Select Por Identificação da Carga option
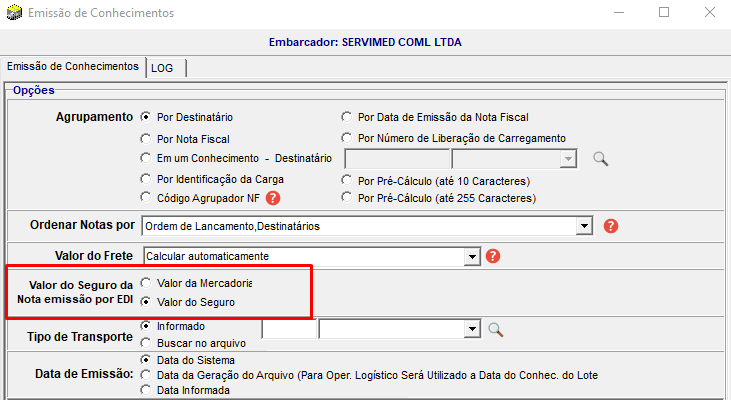The height and width of the screenshot is (400, 731). tap(147, 179)
